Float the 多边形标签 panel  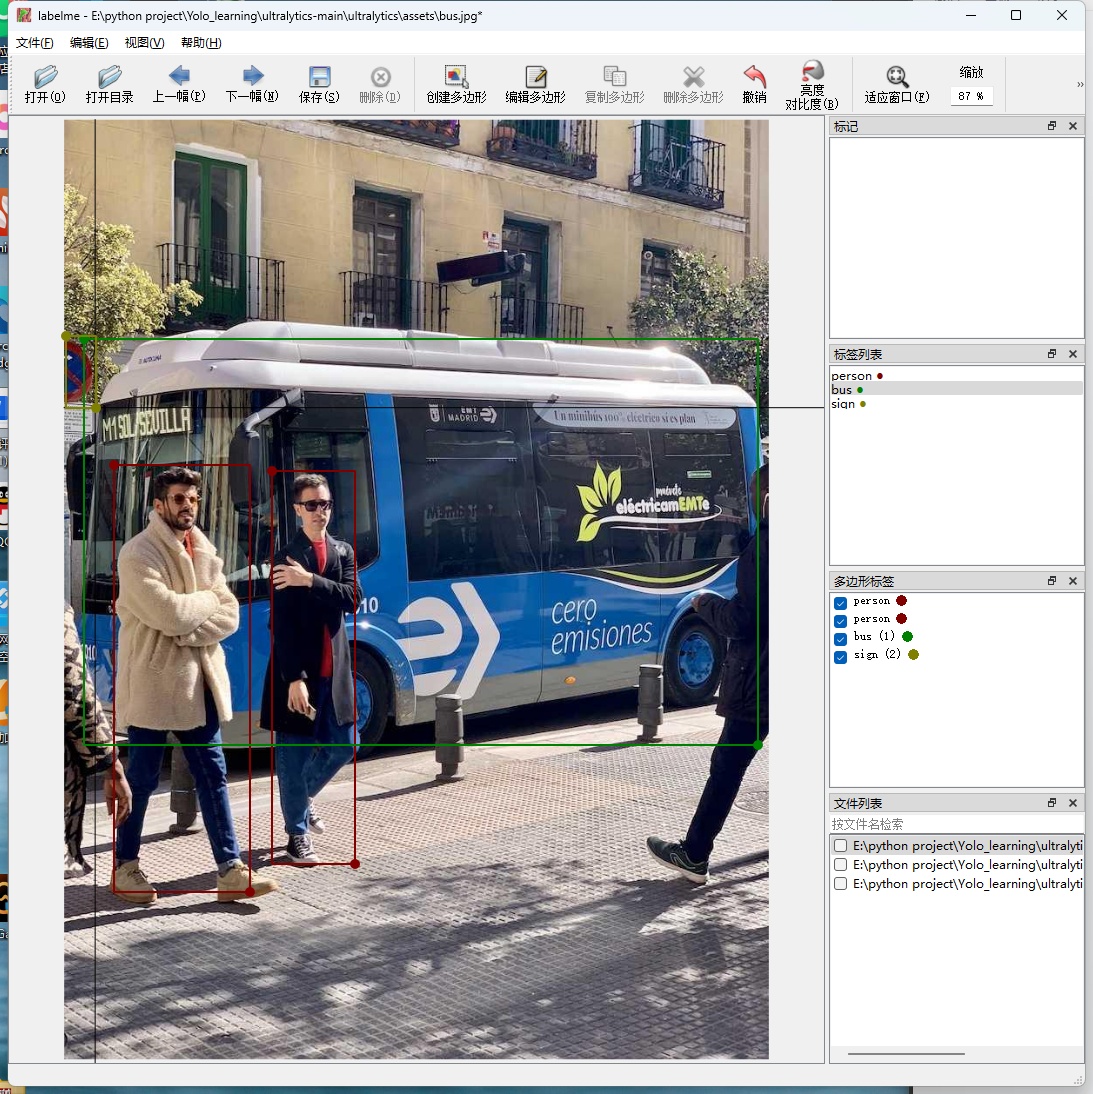pyautogui.click(x=1052, y=580)
